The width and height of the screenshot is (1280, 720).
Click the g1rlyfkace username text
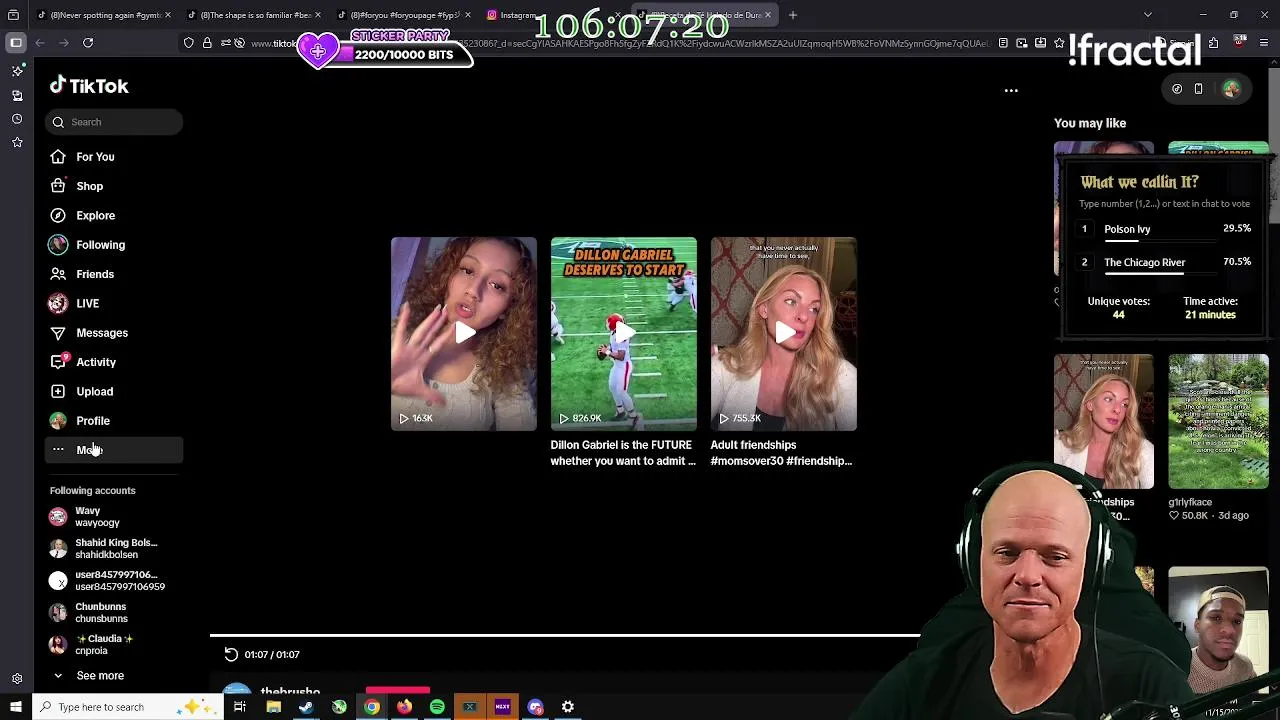click(1190, 502)
